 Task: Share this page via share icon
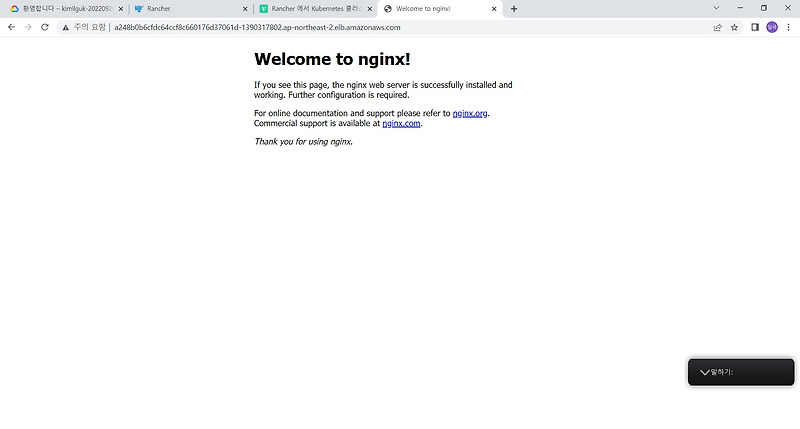coord(717,28)
